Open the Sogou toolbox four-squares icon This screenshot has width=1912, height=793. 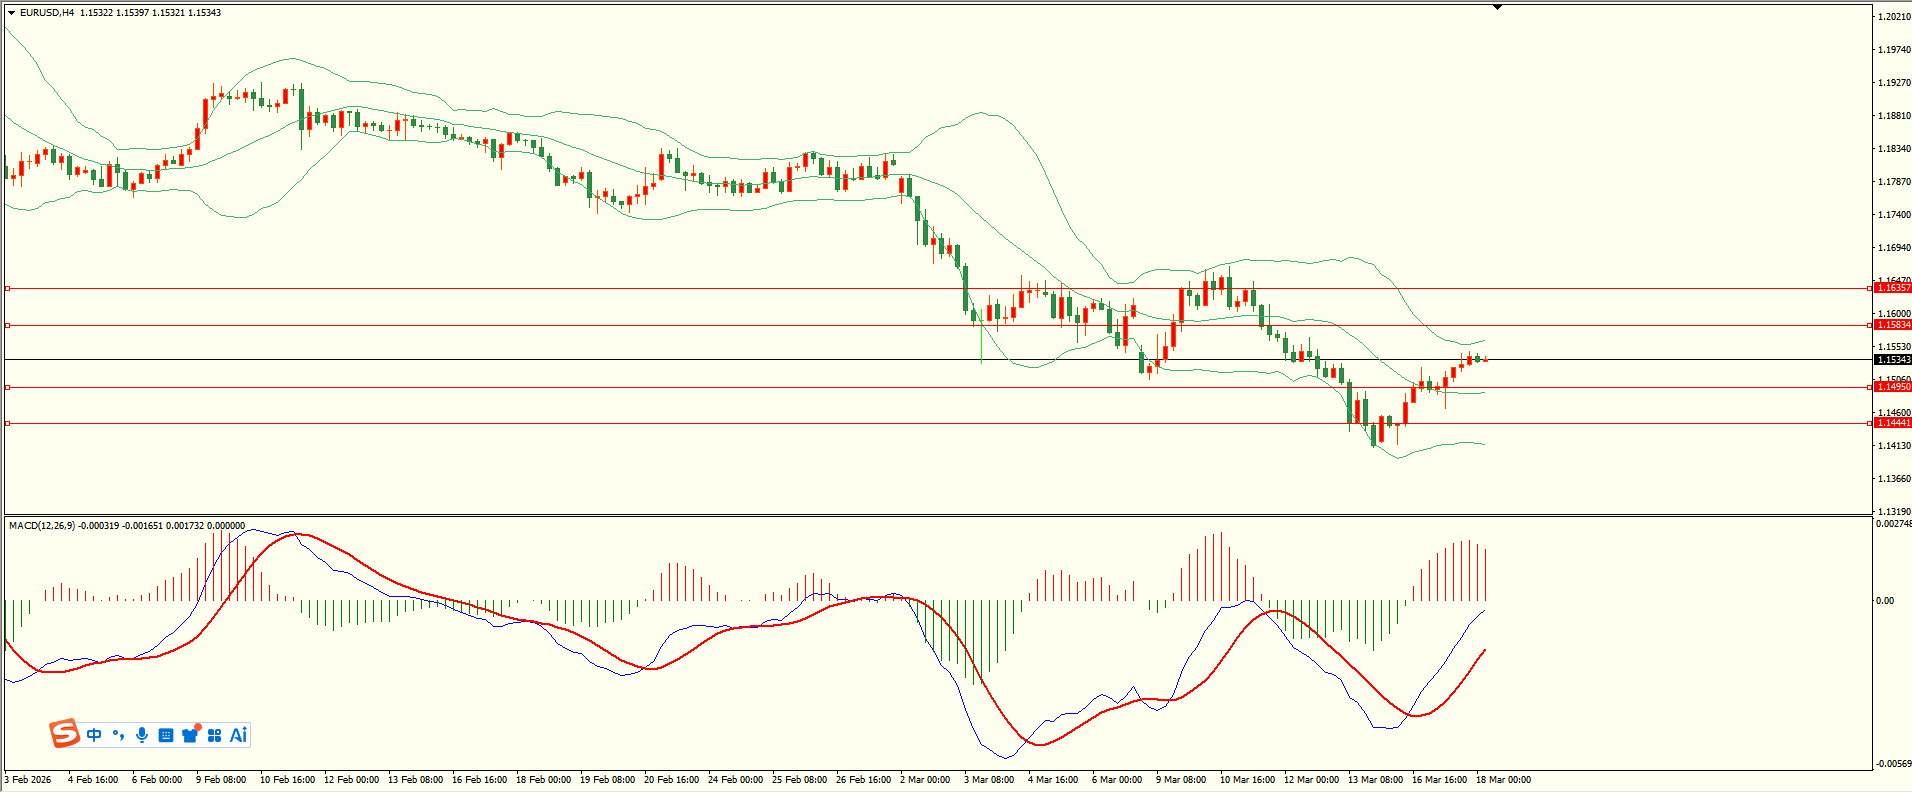(x=214, y=735)
